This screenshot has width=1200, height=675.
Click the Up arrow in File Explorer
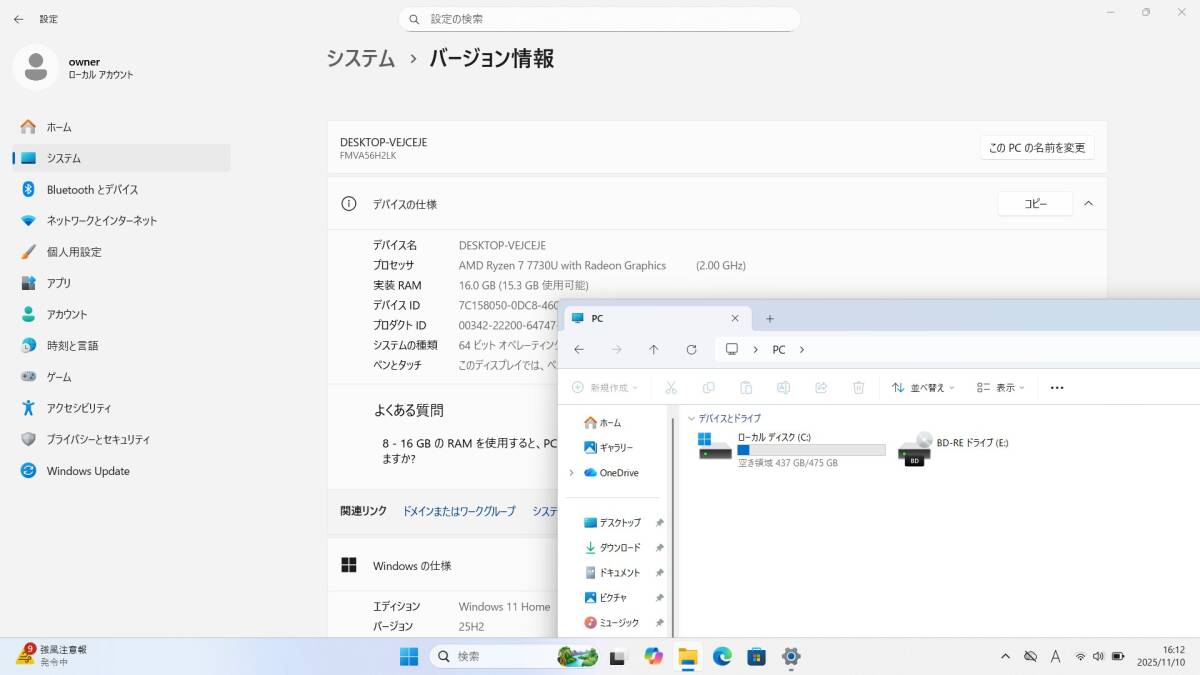pos(653,350)
